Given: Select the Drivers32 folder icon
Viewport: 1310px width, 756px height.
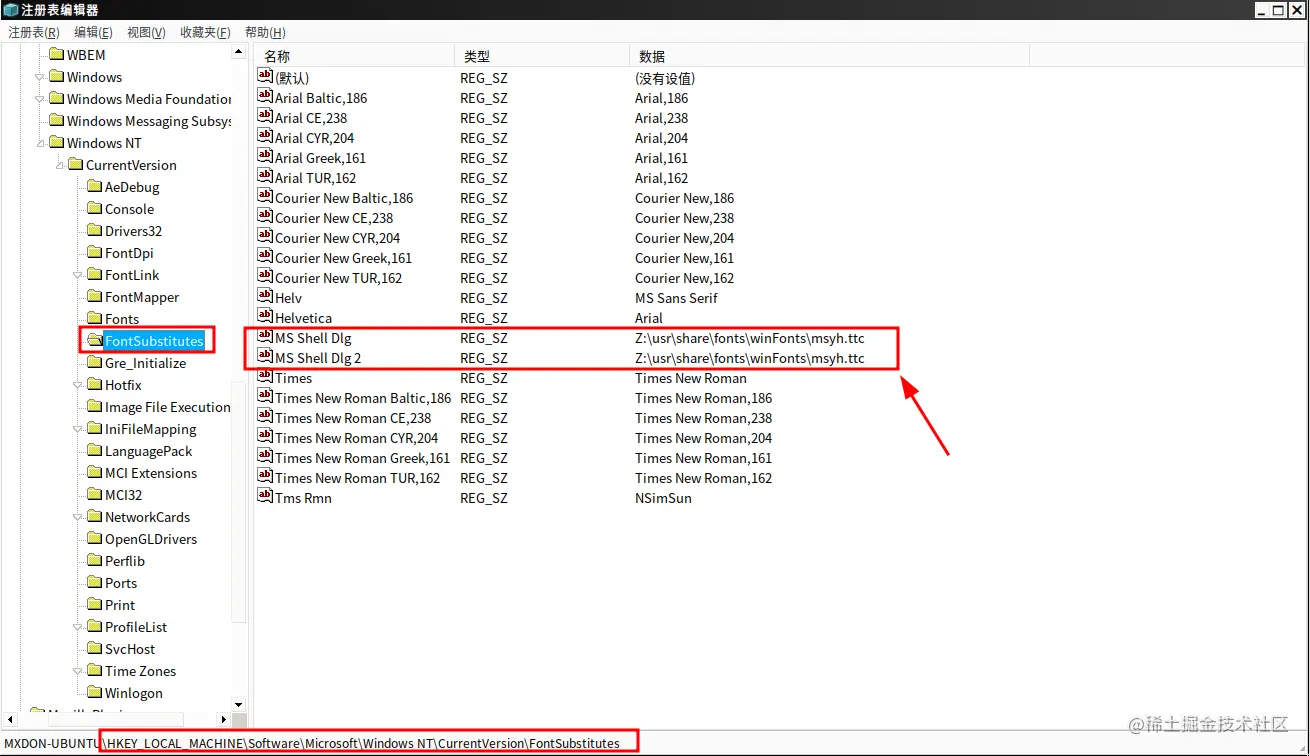Looking at the screenshot, I should tap(95, 231).
